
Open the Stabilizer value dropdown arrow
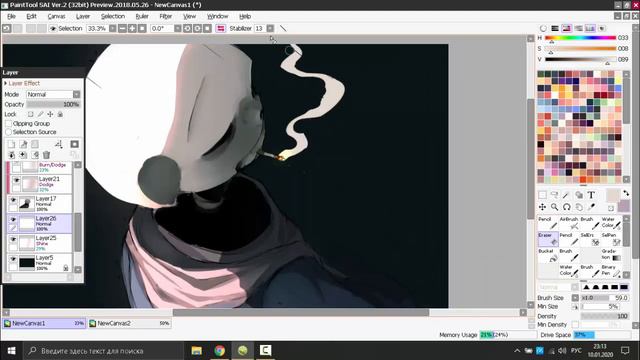click(270, 29)
